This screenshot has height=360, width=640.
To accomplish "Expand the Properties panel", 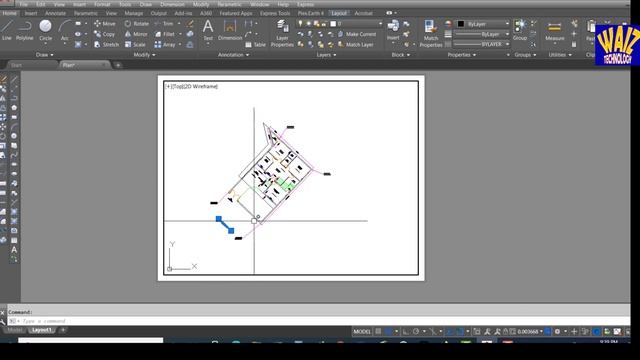I will pyautogui.click(x=462, y=55).
